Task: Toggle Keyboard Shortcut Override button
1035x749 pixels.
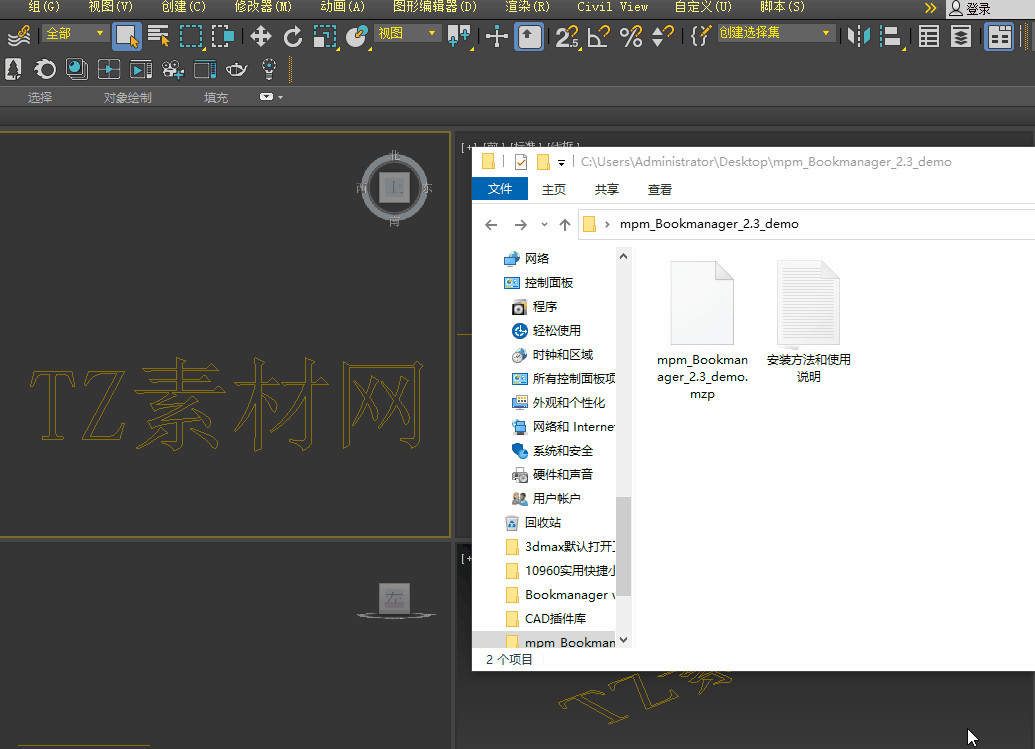Action: pos(529,36)
